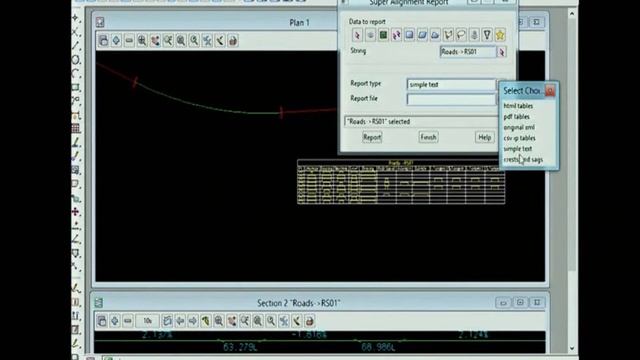Select the polygon fence icon in Data to report
640x360 pixels.
(x=448, y=35)
